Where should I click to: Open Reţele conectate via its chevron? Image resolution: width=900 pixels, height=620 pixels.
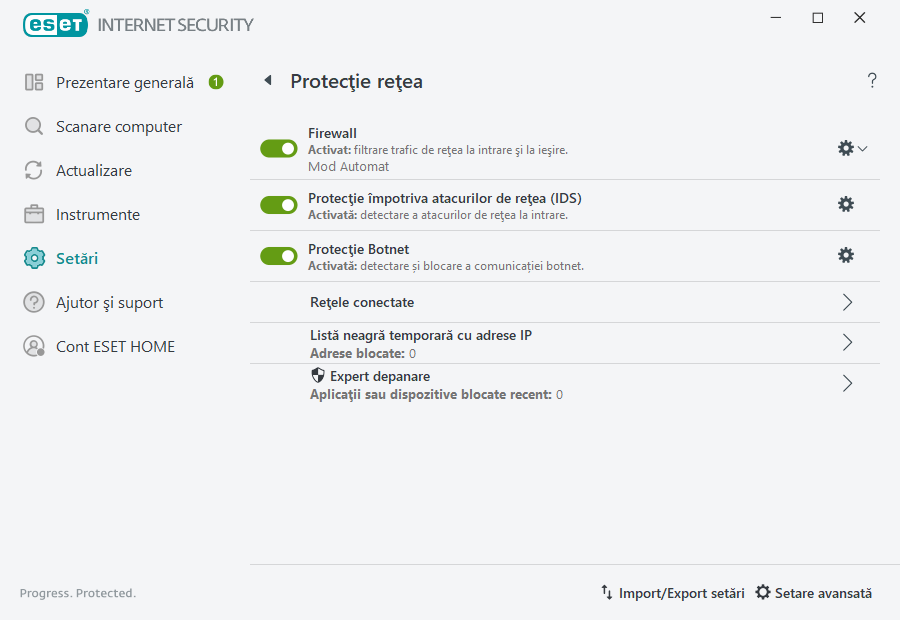(846, 301)
